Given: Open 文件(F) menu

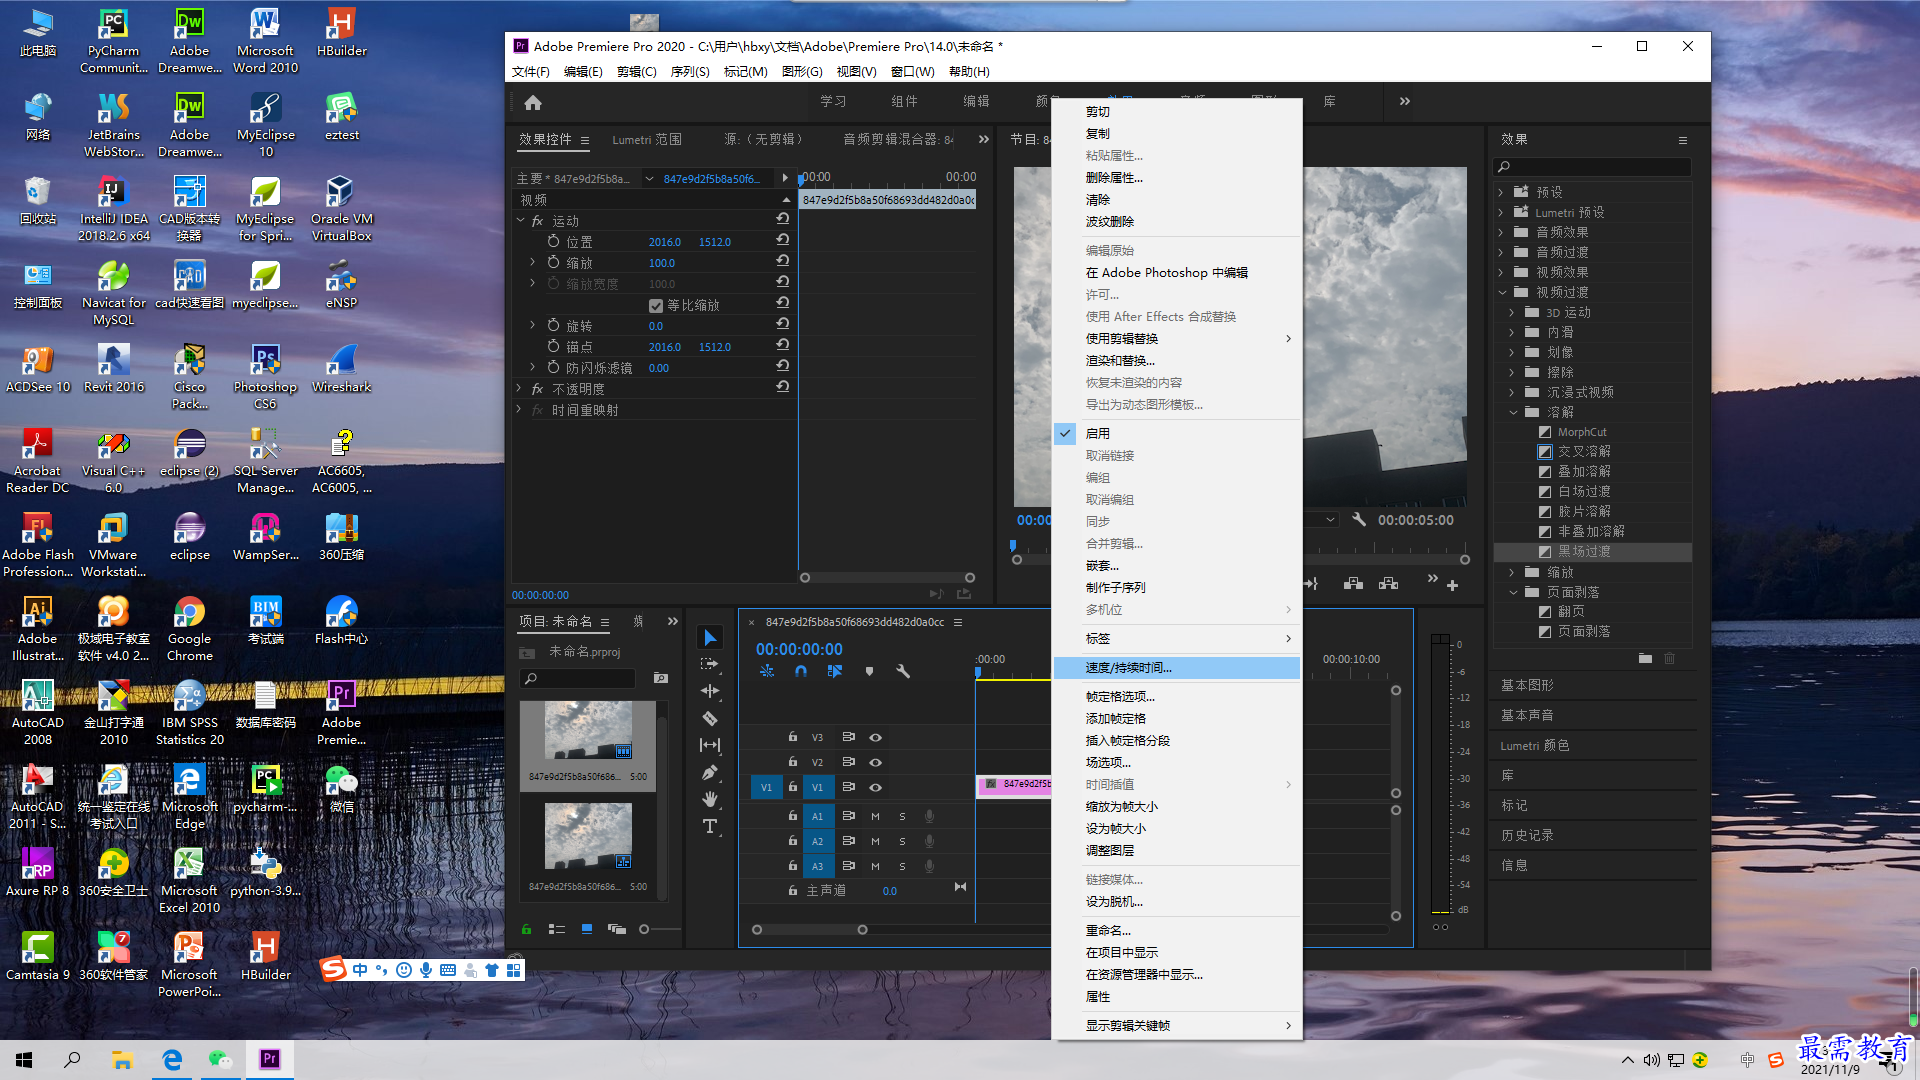Looking at the screenshot, I should click(x=531, y=71).
